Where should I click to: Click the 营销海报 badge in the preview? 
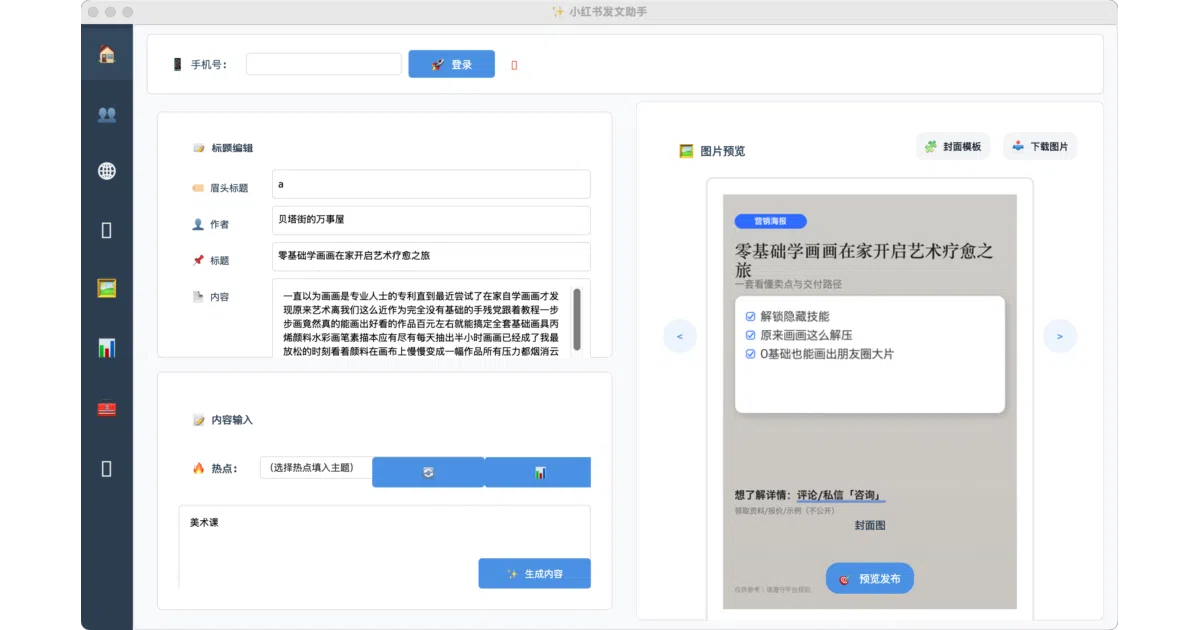pyautogui.click(x=770, y=221)
